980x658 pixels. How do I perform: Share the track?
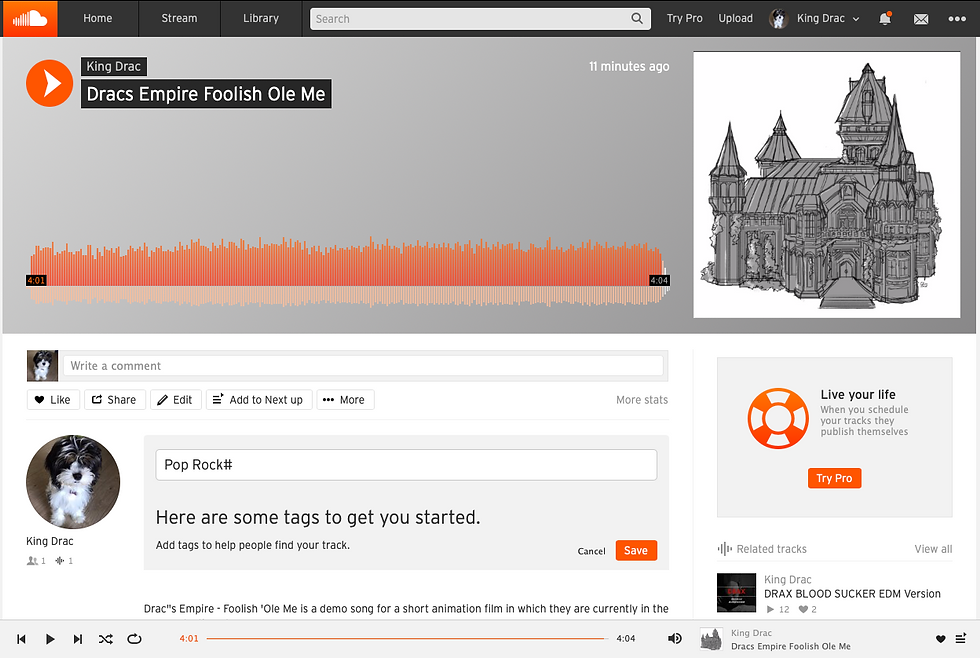click(114, 399)
